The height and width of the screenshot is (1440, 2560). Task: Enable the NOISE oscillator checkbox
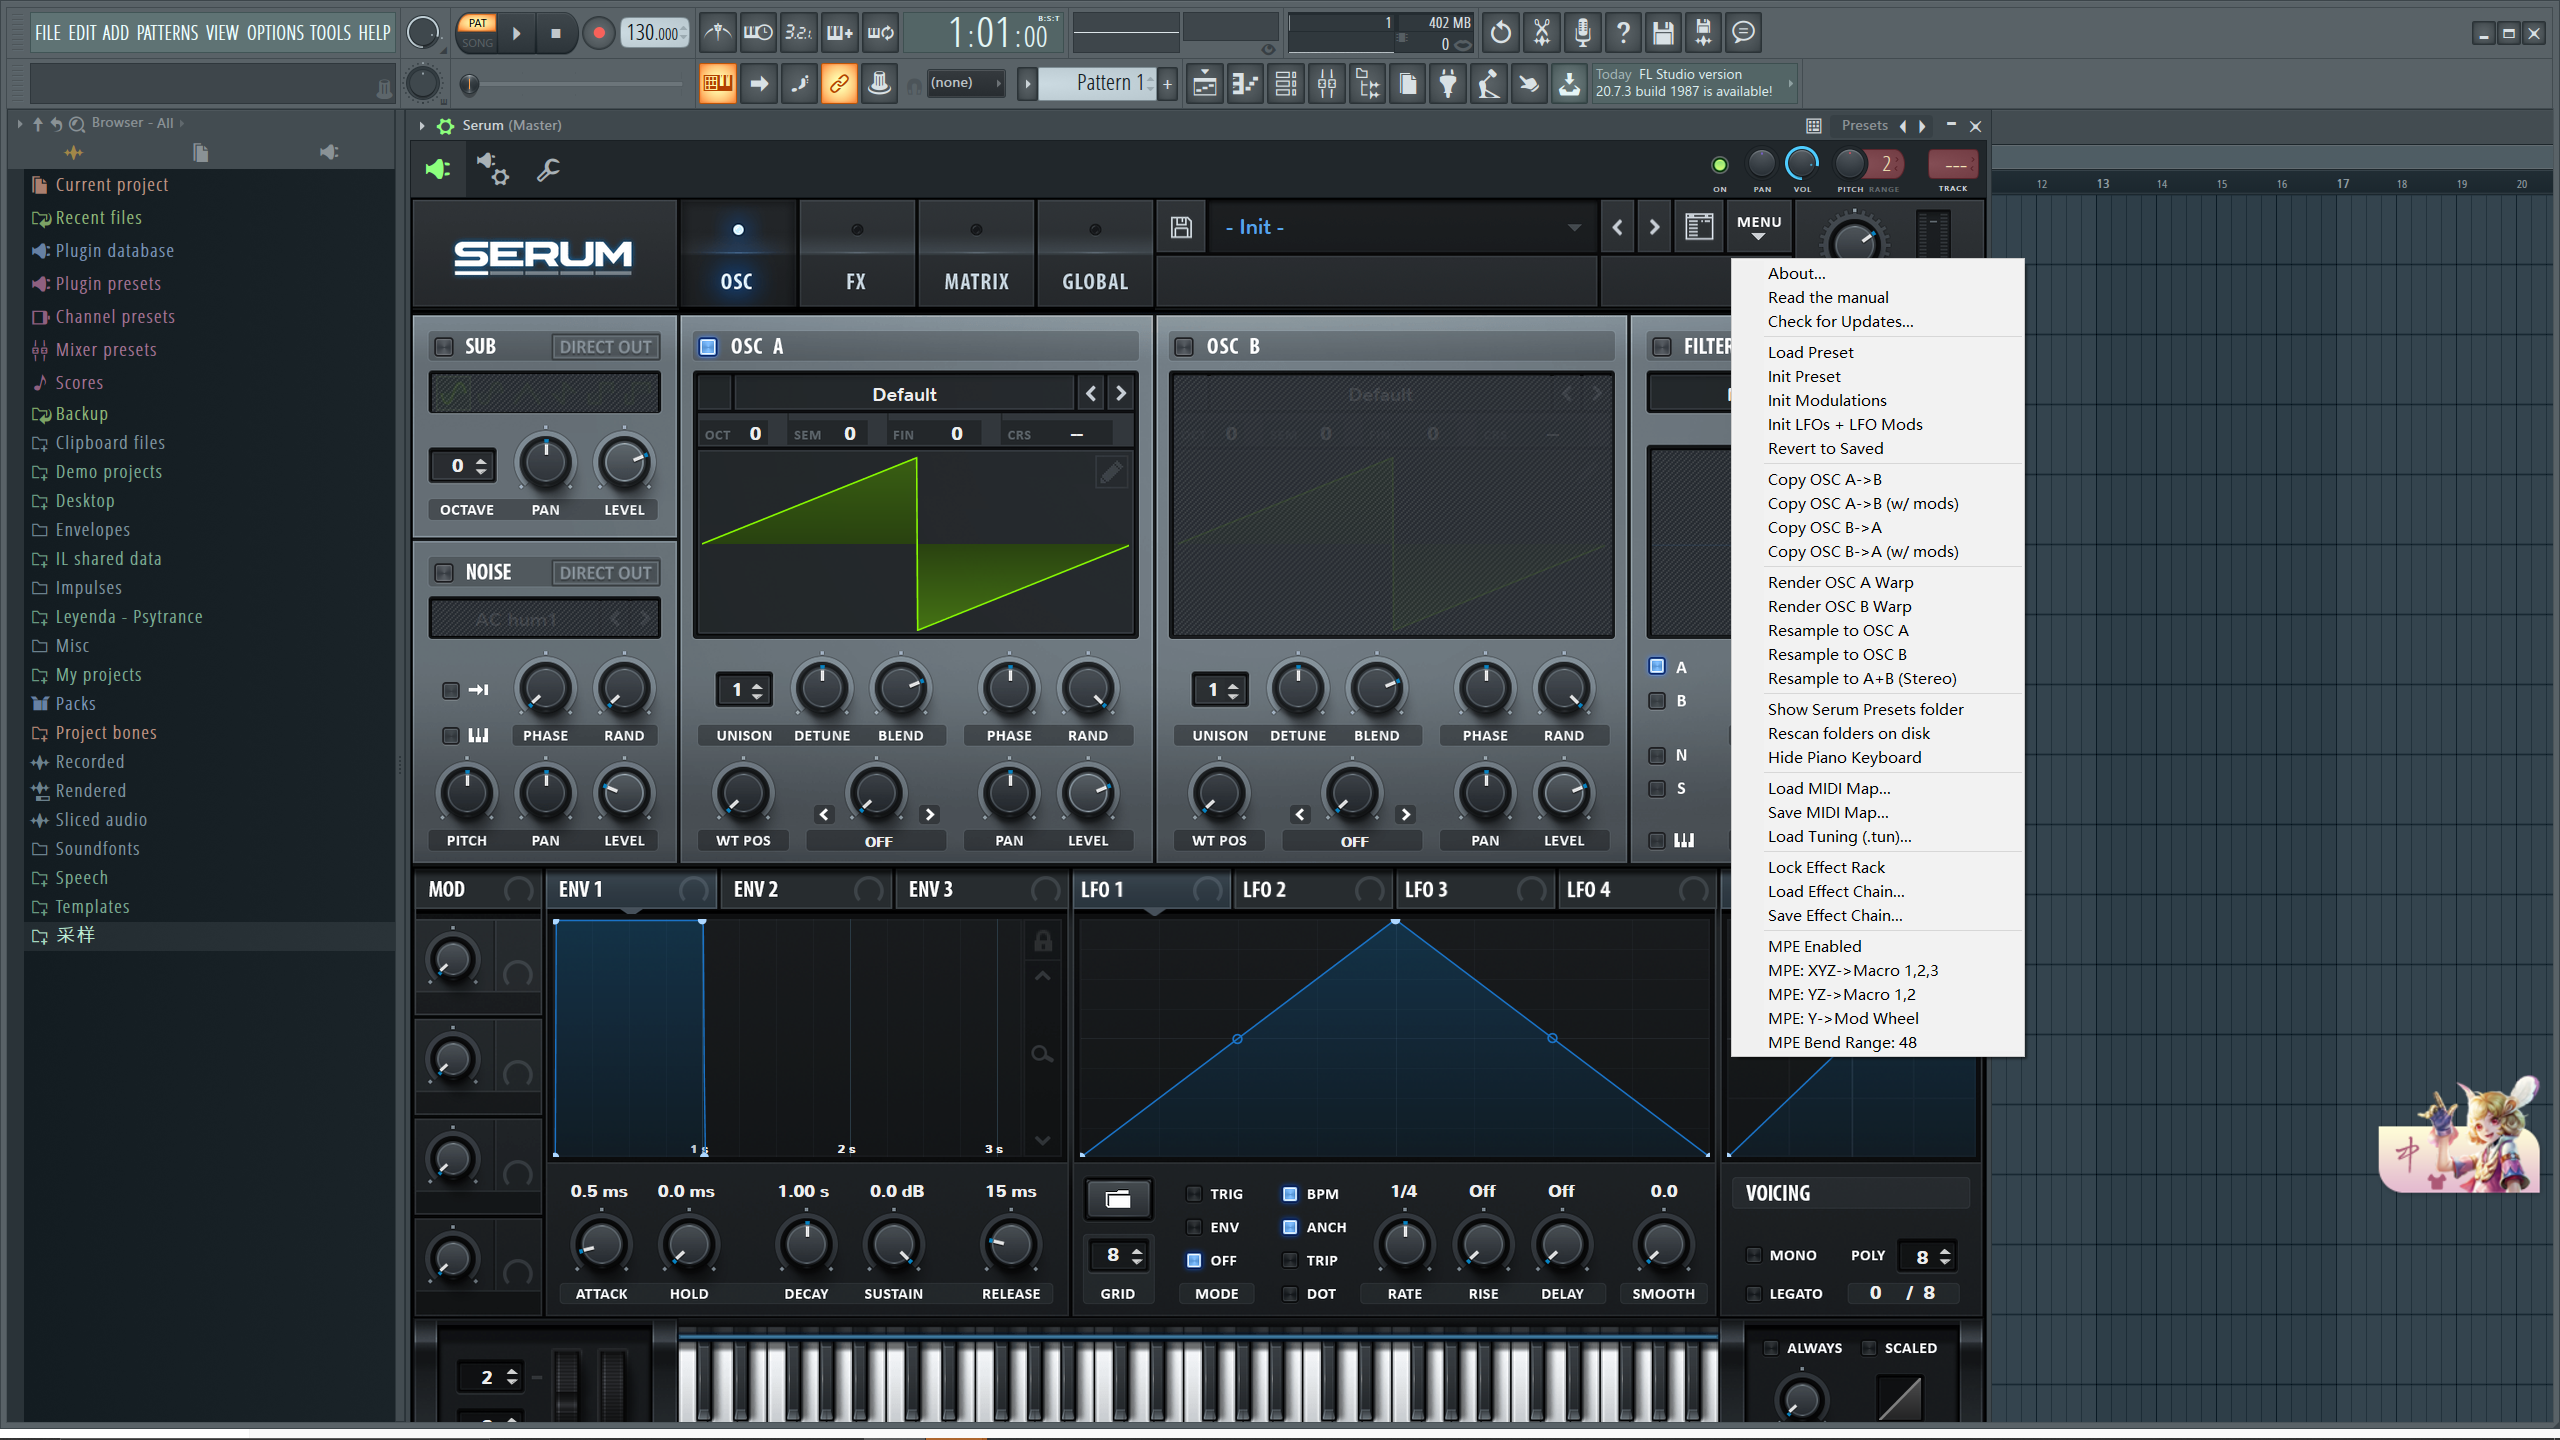(444, 572)
